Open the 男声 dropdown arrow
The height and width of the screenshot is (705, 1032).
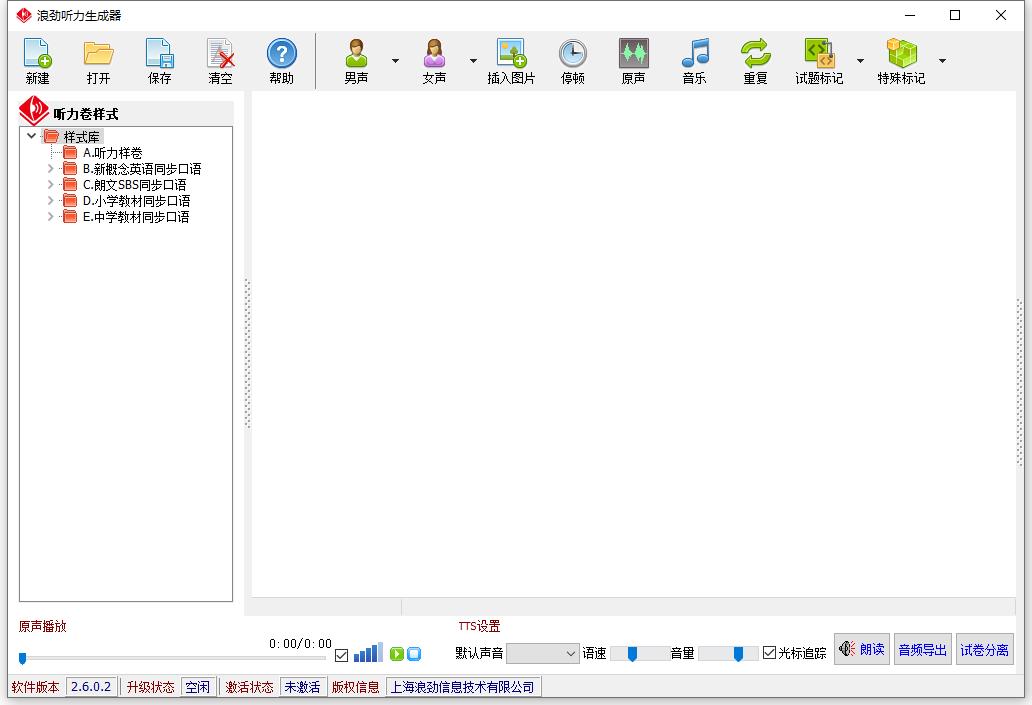396,61
